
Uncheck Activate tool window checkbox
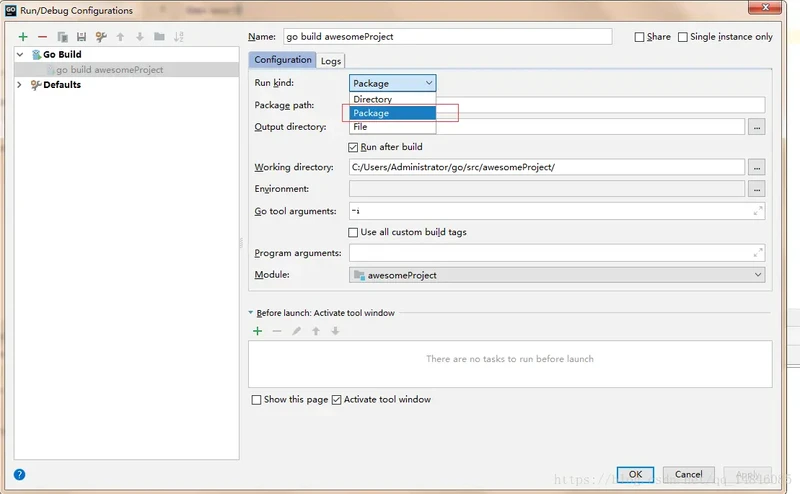pos(337,400)
